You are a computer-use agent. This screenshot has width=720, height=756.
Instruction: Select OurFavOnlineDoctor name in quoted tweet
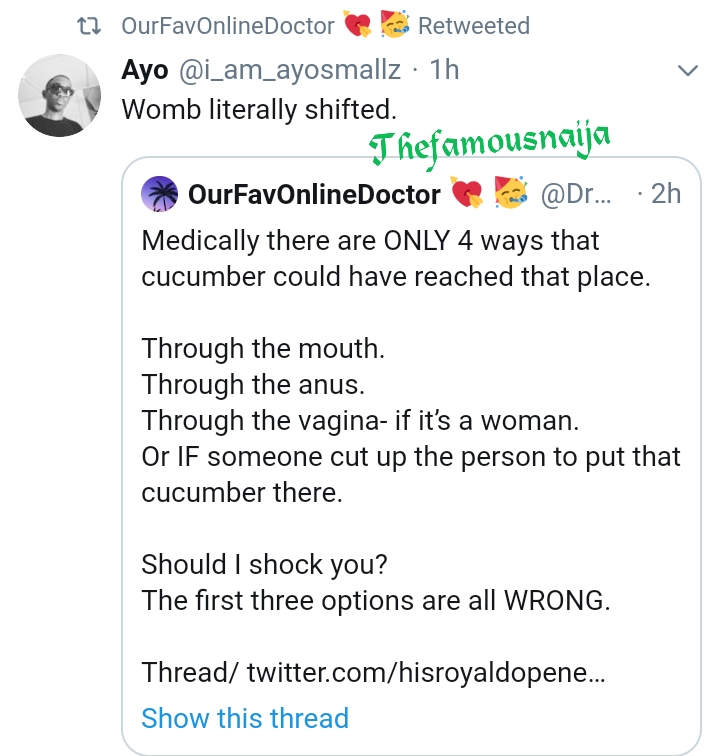[x=314, y=193]
